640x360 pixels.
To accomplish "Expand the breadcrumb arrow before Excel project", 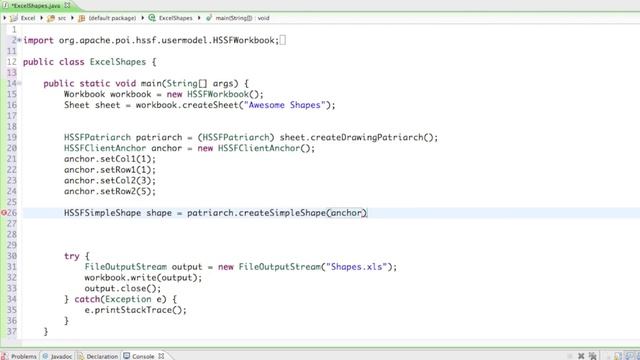I will click(4, 18).
